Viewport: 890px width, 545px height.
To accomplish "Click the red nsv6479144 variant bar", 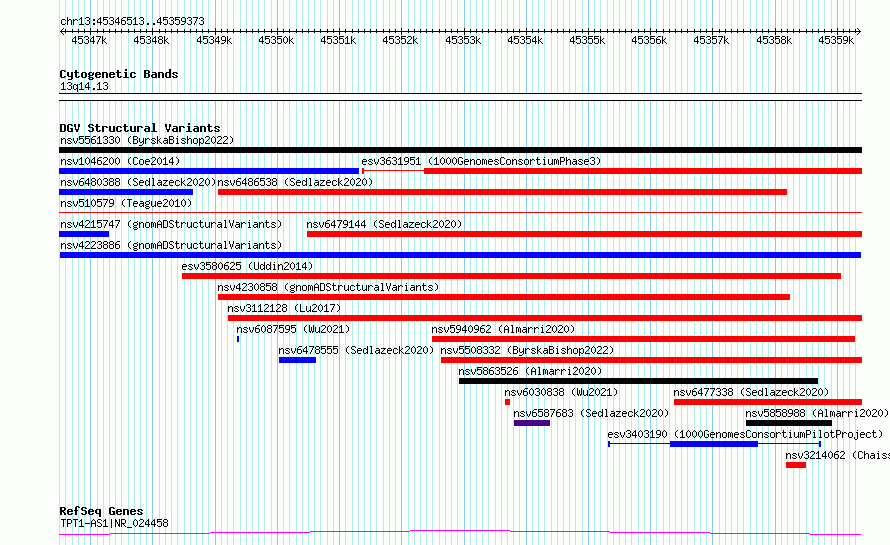I will tap(584, 234).
